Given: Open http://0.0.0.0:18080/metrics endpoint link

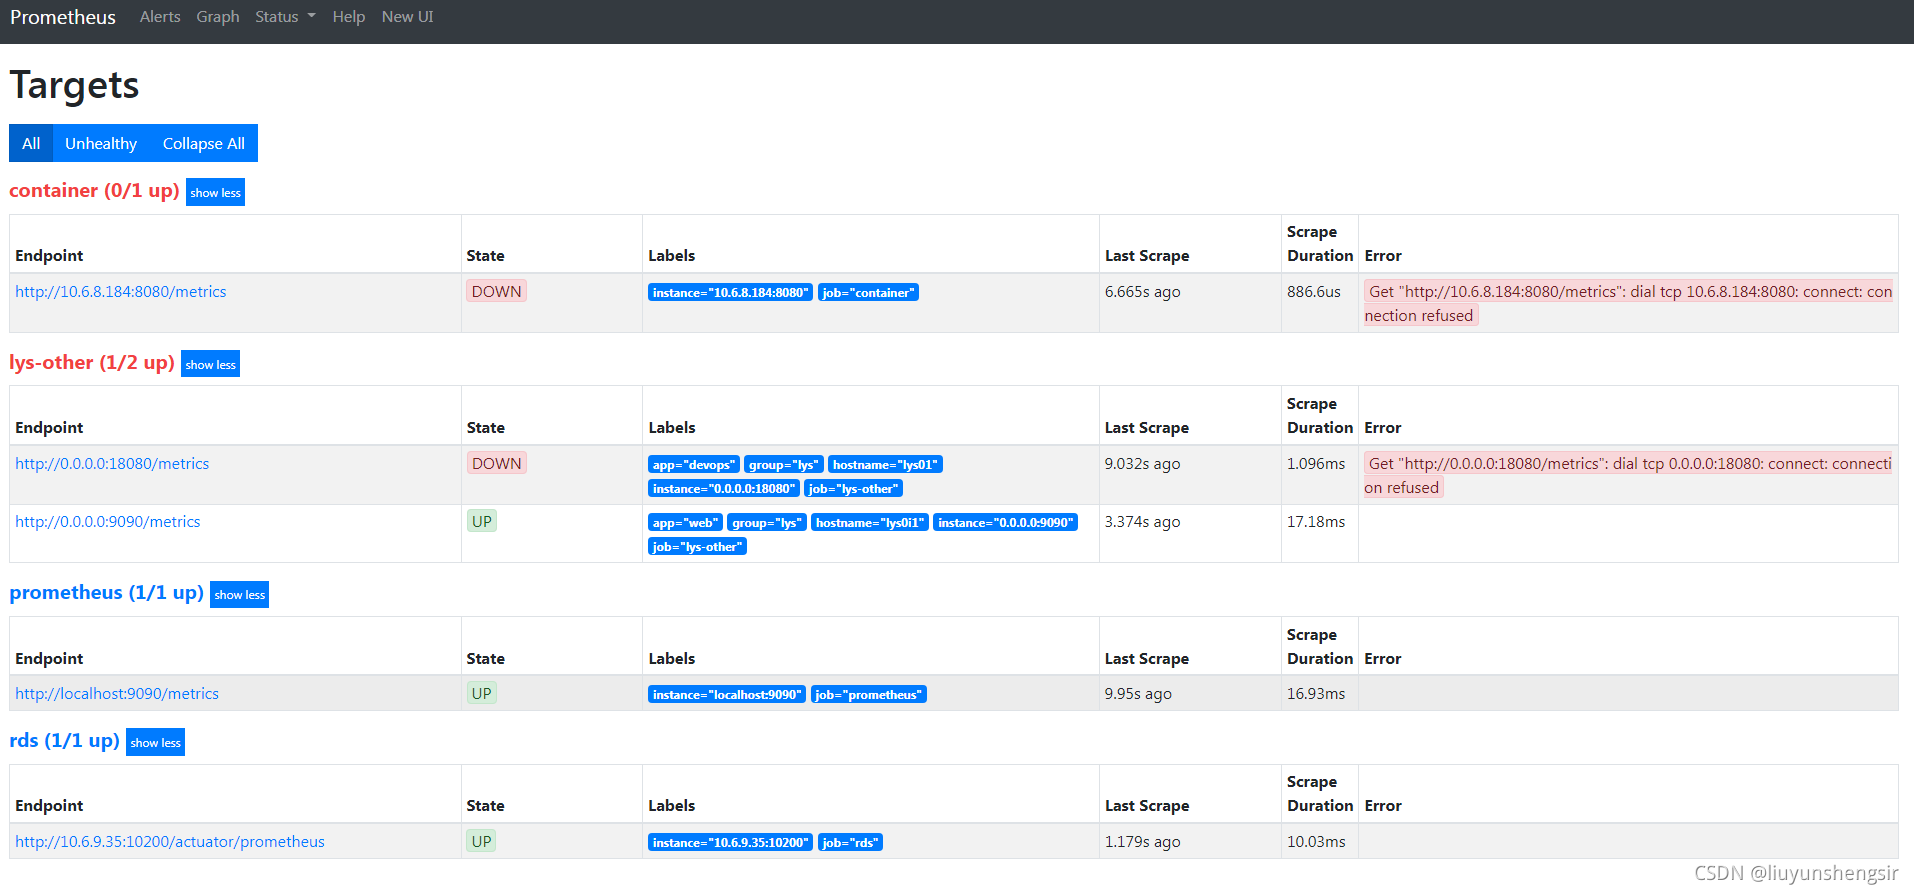Looking at the screenshot, I should coord(112,464).
